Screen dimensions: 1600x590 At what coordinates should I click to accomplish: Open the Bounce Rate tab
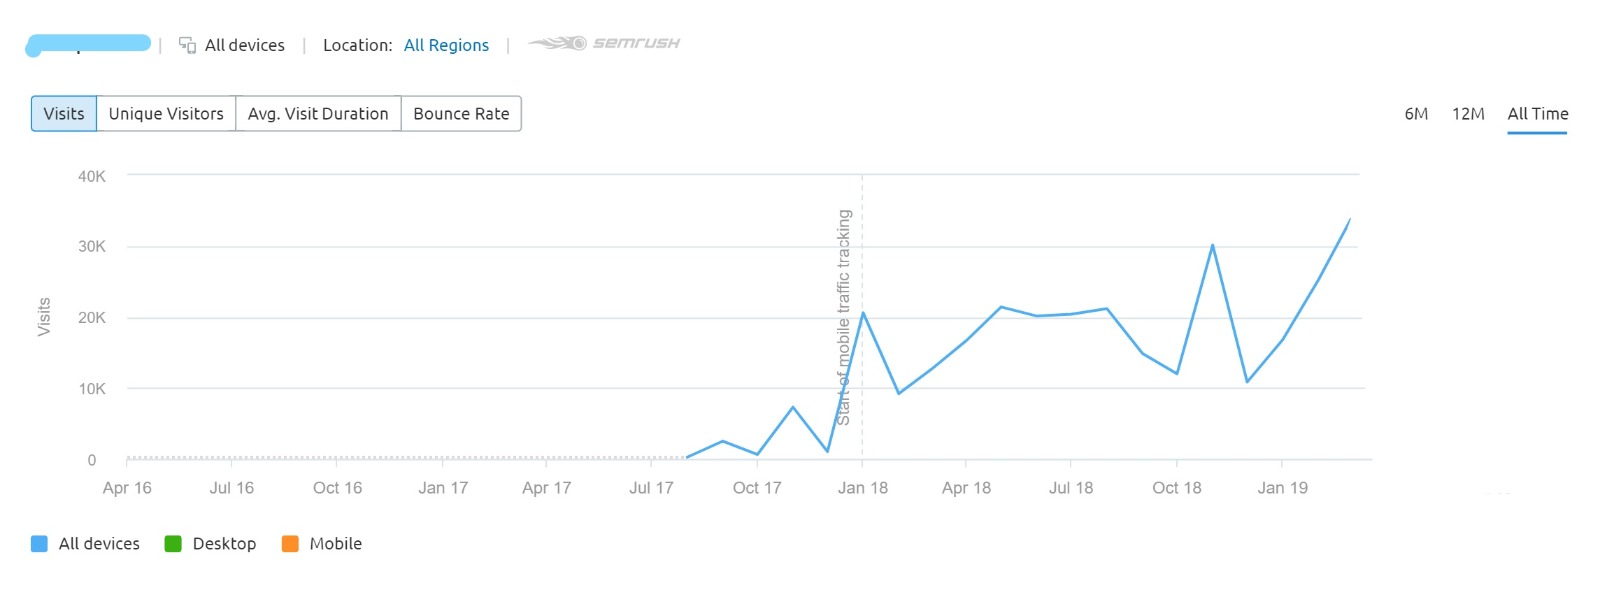click(x=461, y=114)
